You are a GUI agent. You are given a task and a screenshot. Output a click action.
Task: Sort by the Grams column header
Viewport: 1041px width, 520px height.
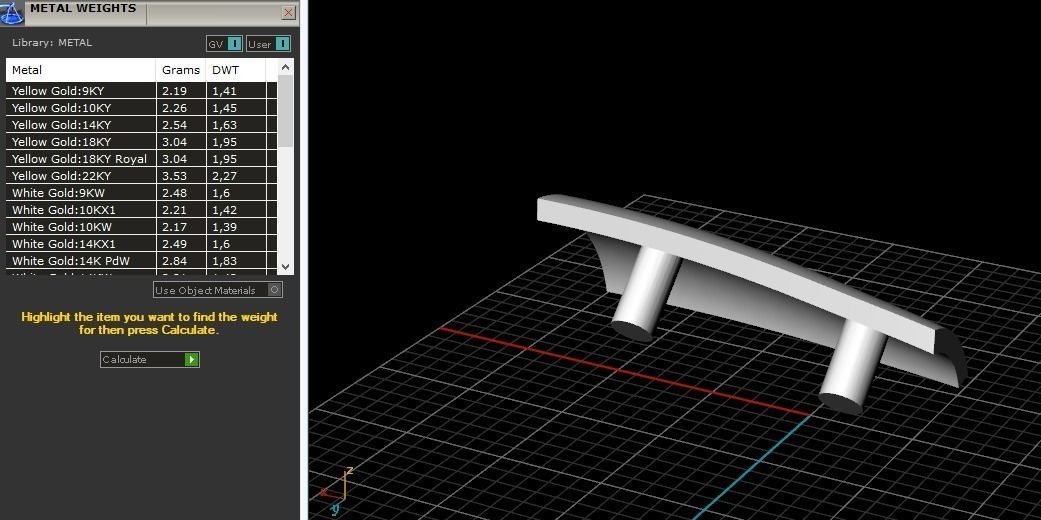point(181,70)
